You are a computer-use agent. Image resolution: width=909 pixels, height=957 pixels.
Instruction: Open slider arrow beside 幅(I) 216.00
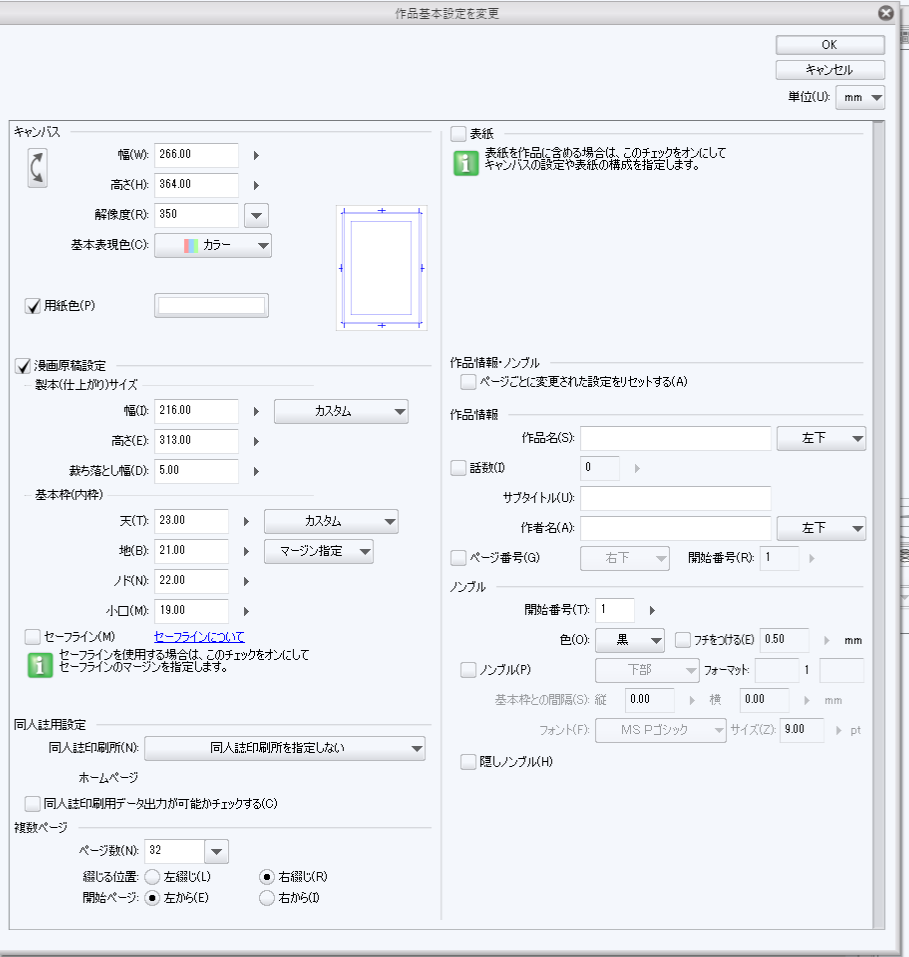[256, 412]
